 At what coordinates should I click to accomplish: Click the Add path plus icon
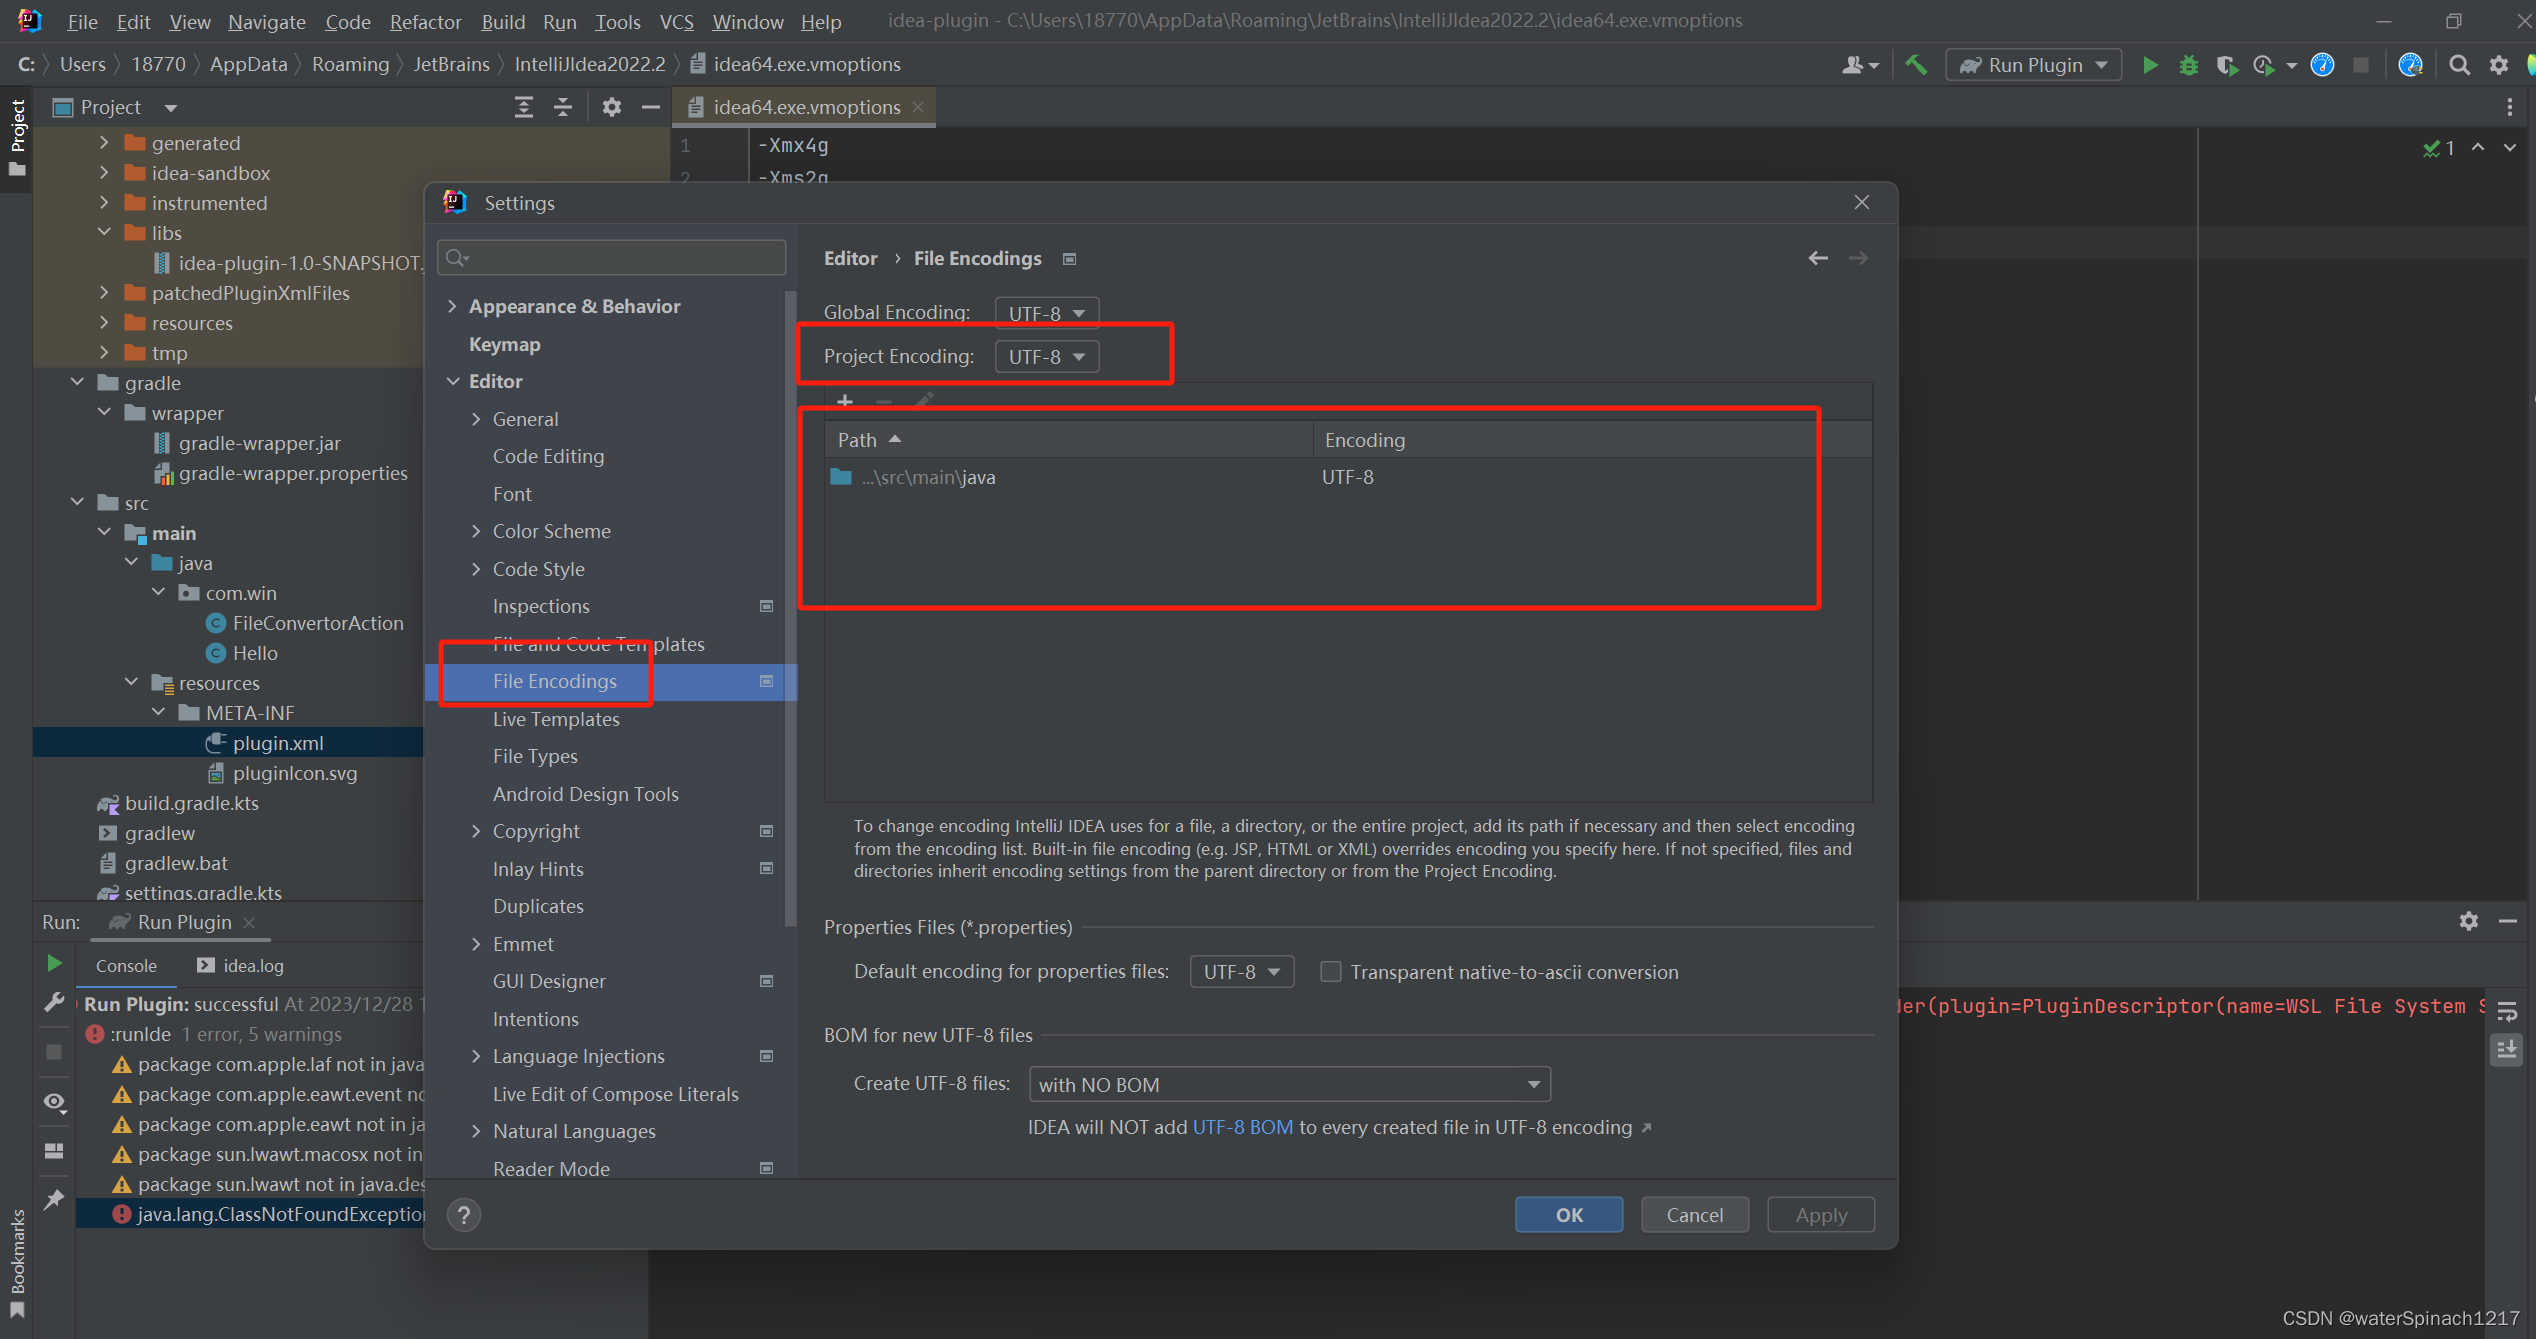pos(845,401)
